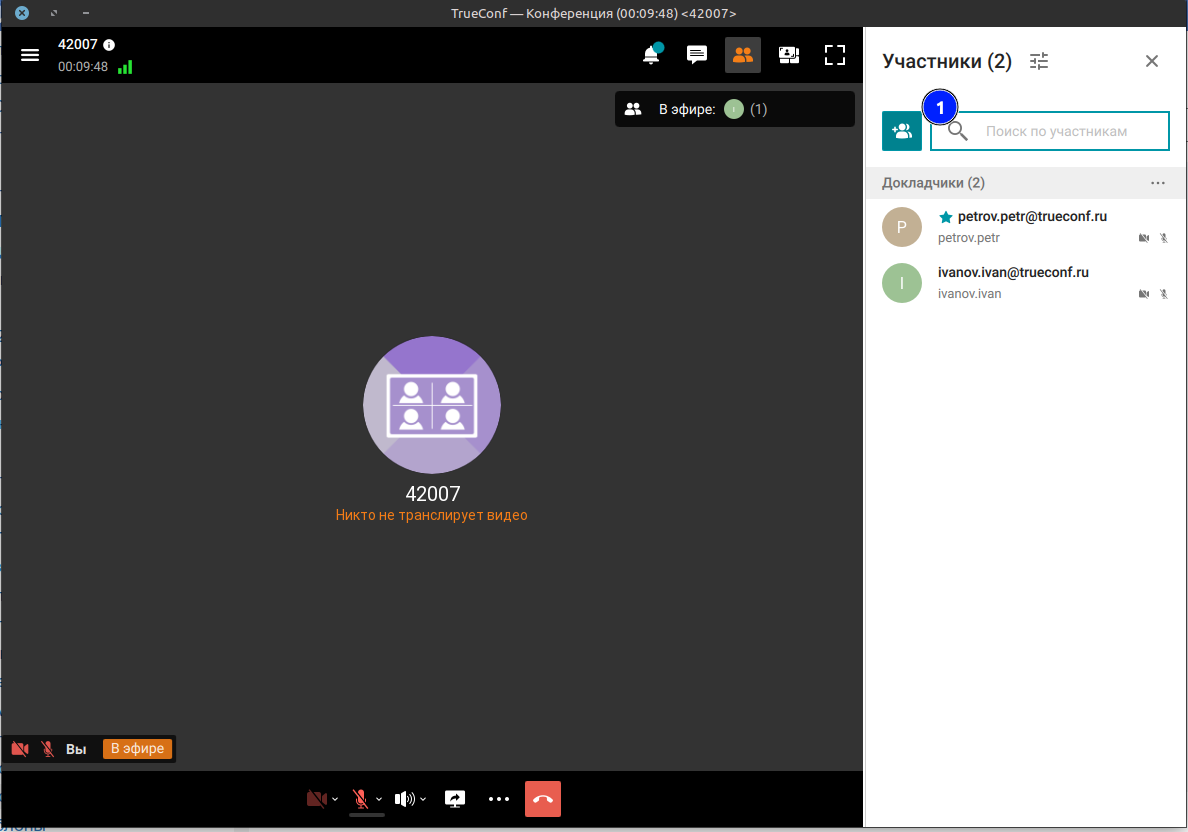
Task: Hang up with the red button
Action: (542, 799)
